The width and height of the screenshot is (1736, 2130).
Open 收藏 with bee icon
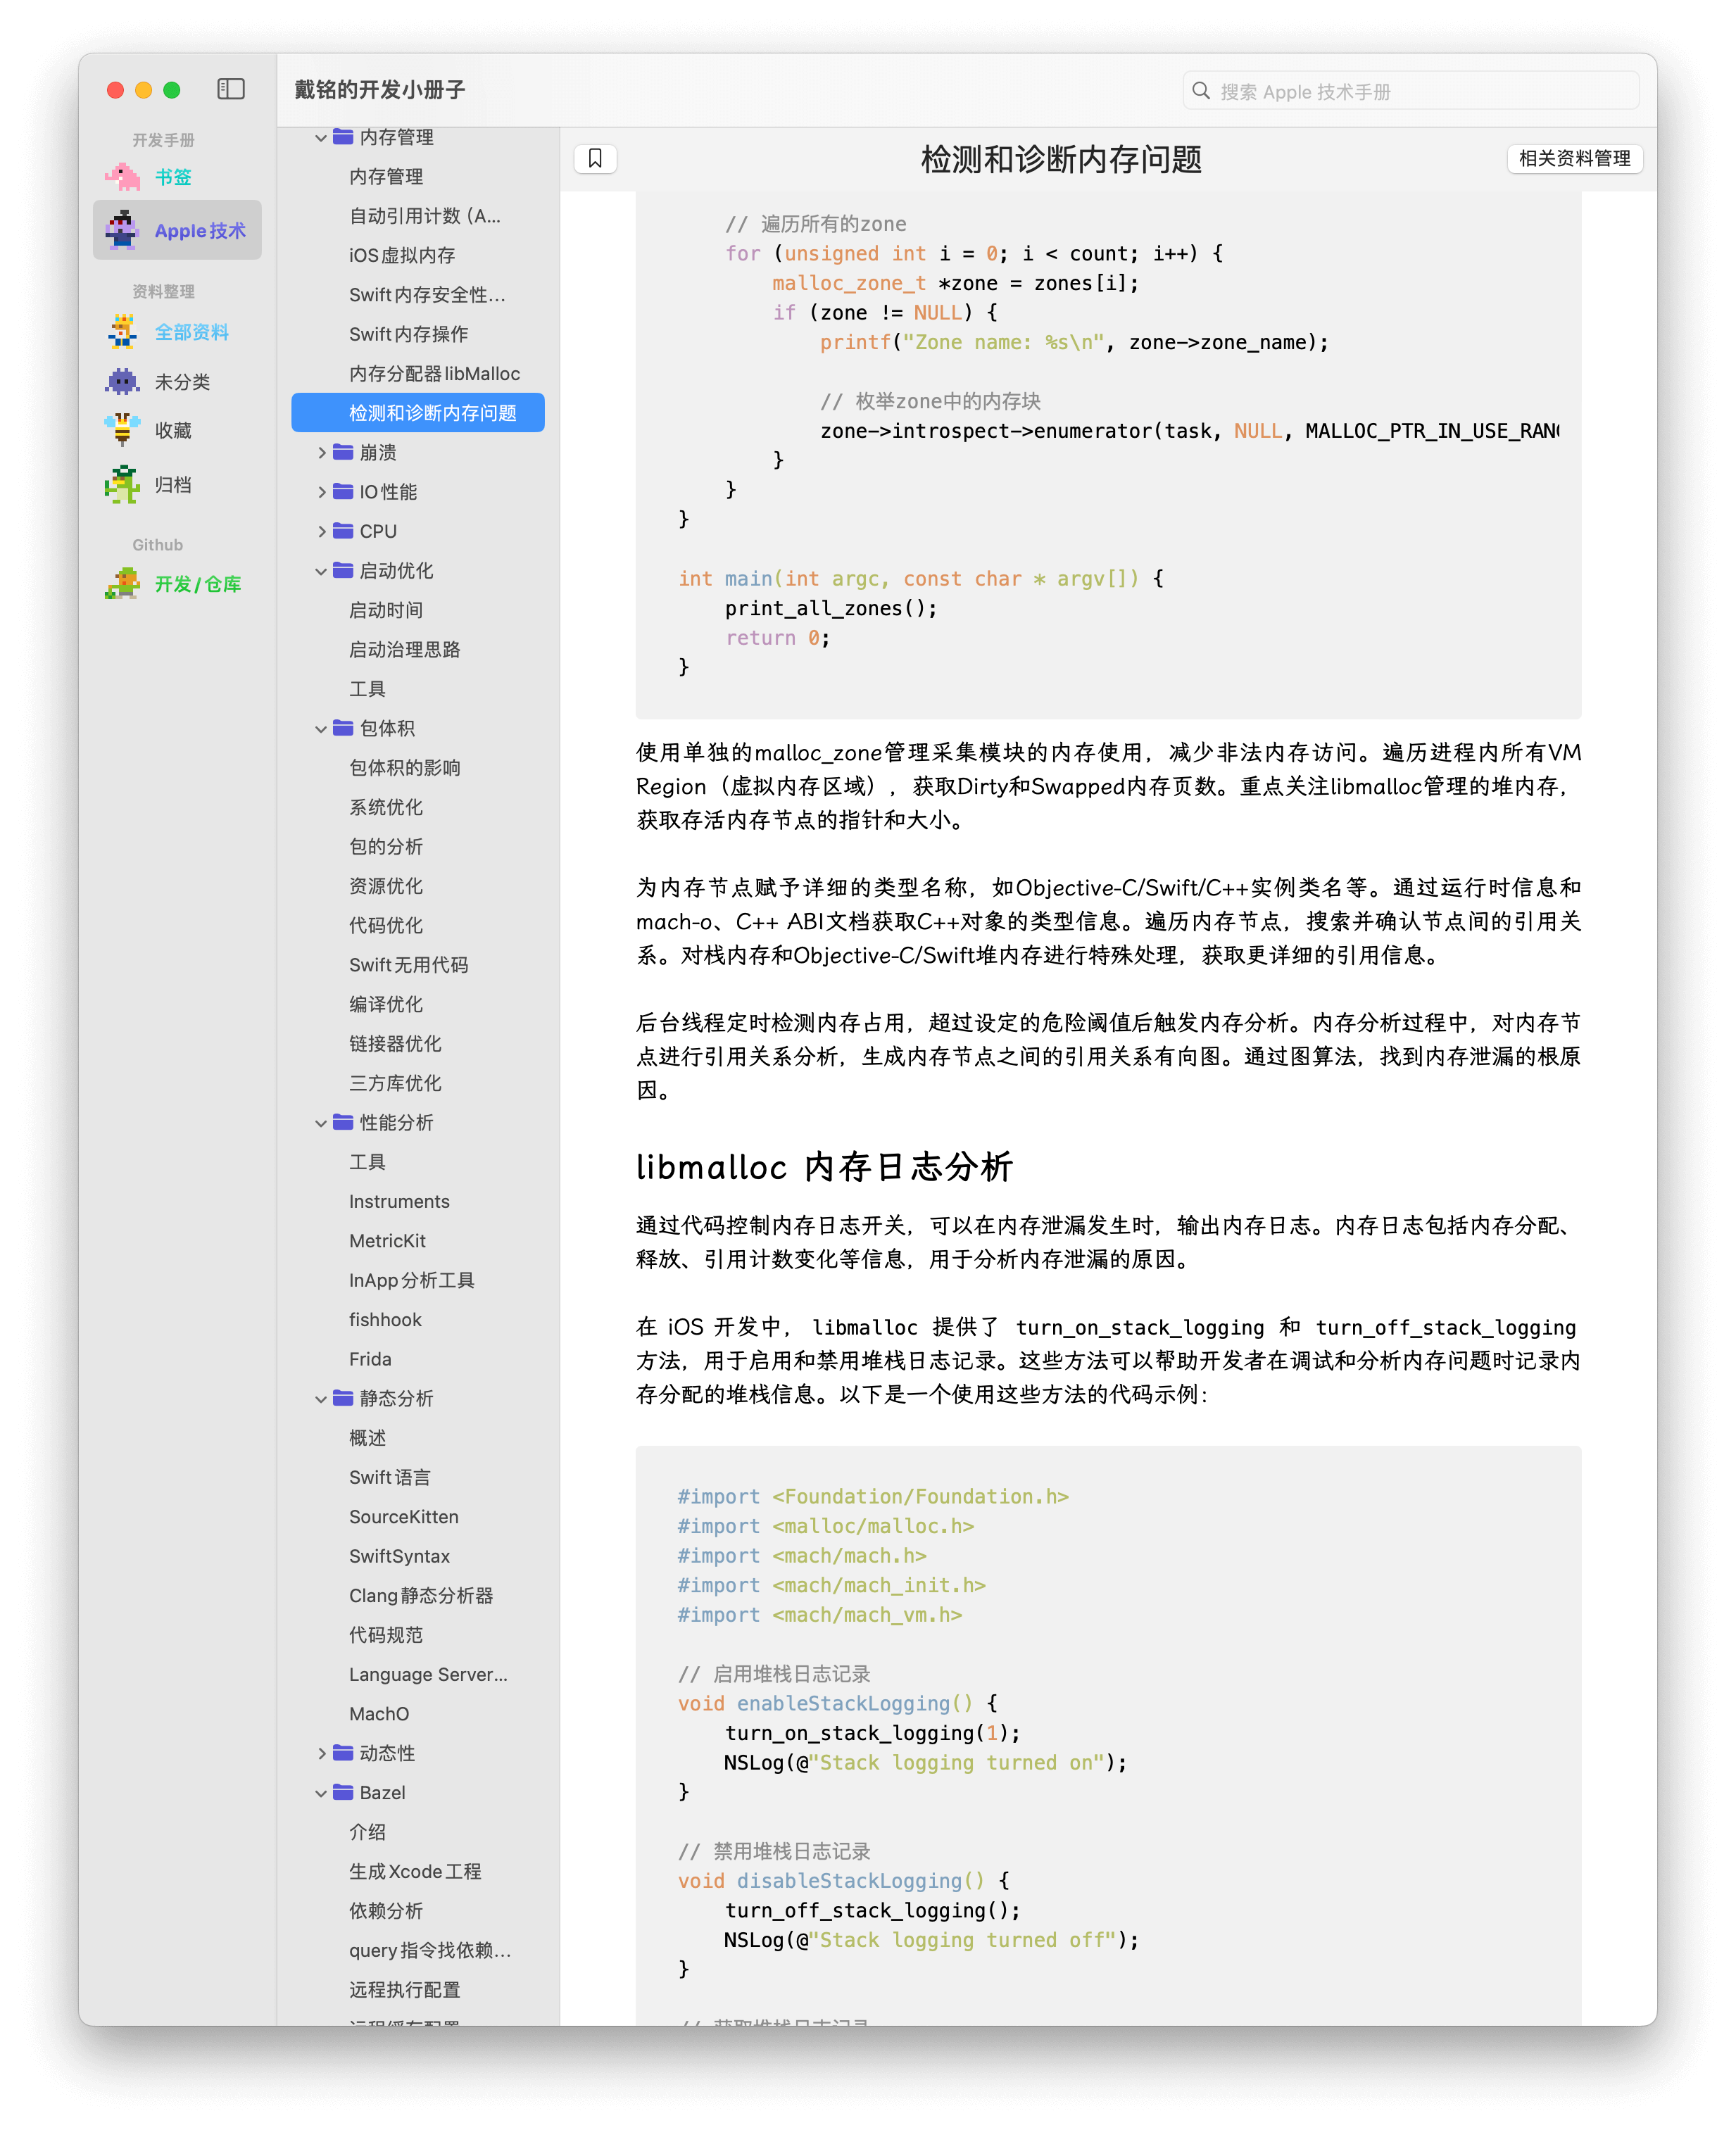pos(123,430)
